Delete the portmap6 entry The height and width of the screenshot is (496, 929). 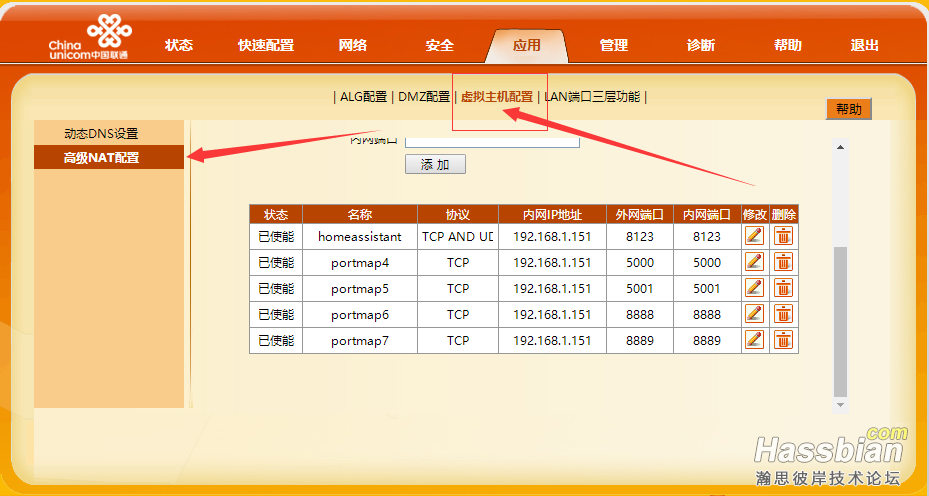(x=783, y=314)
